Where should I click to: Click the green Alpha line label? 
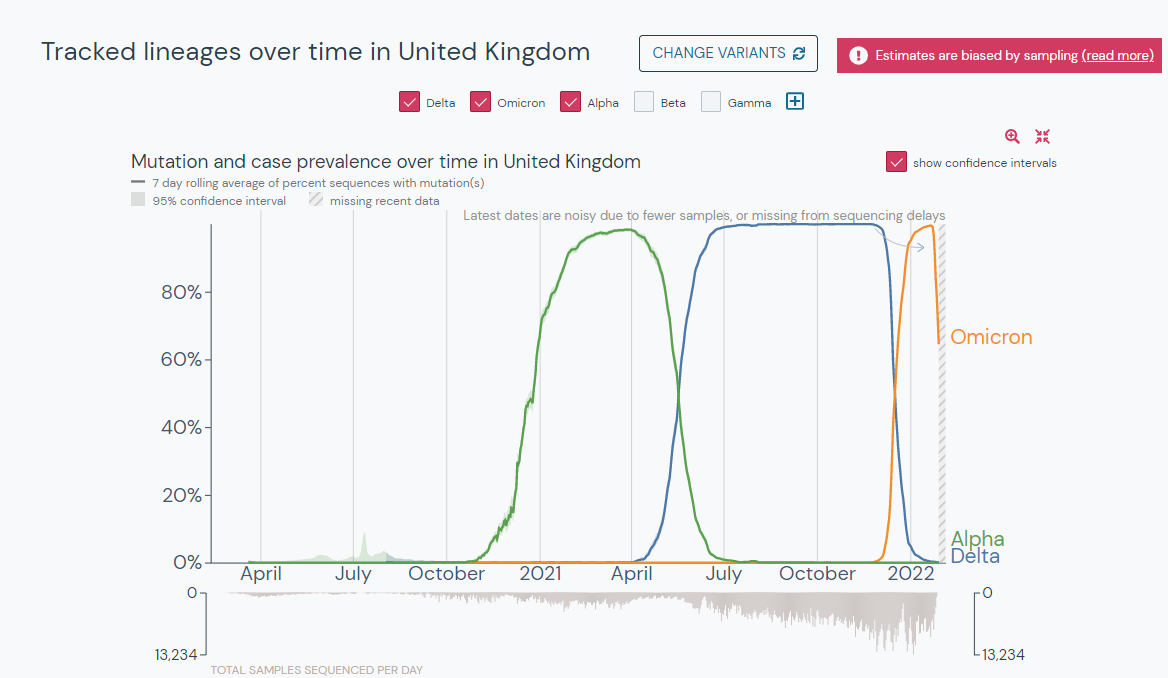(x=977, y=538)
